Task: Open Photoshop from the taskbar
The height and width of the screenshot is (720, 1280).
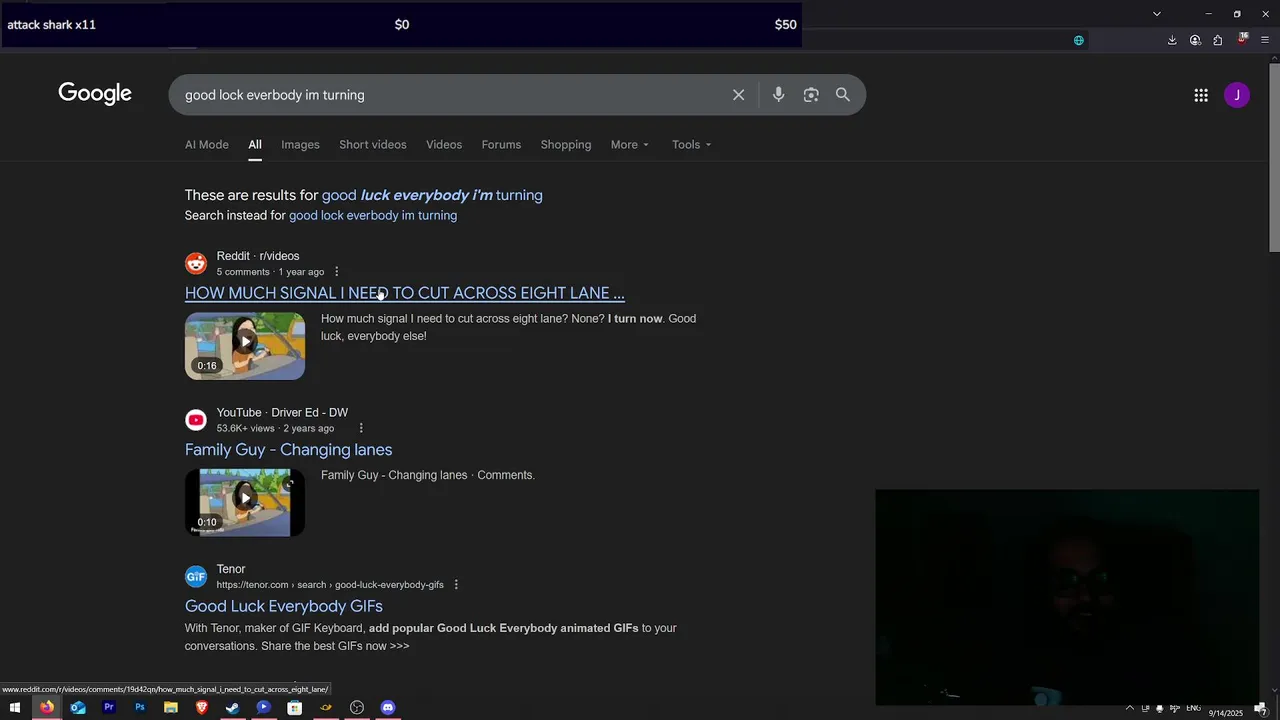Action: (140, 708)
